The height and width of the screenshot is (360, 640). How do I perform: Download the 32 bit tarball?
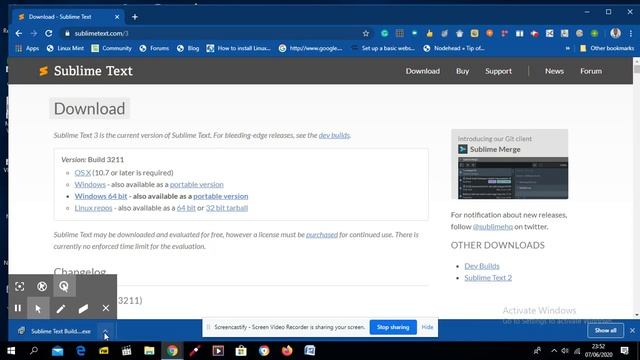[227, 208]
